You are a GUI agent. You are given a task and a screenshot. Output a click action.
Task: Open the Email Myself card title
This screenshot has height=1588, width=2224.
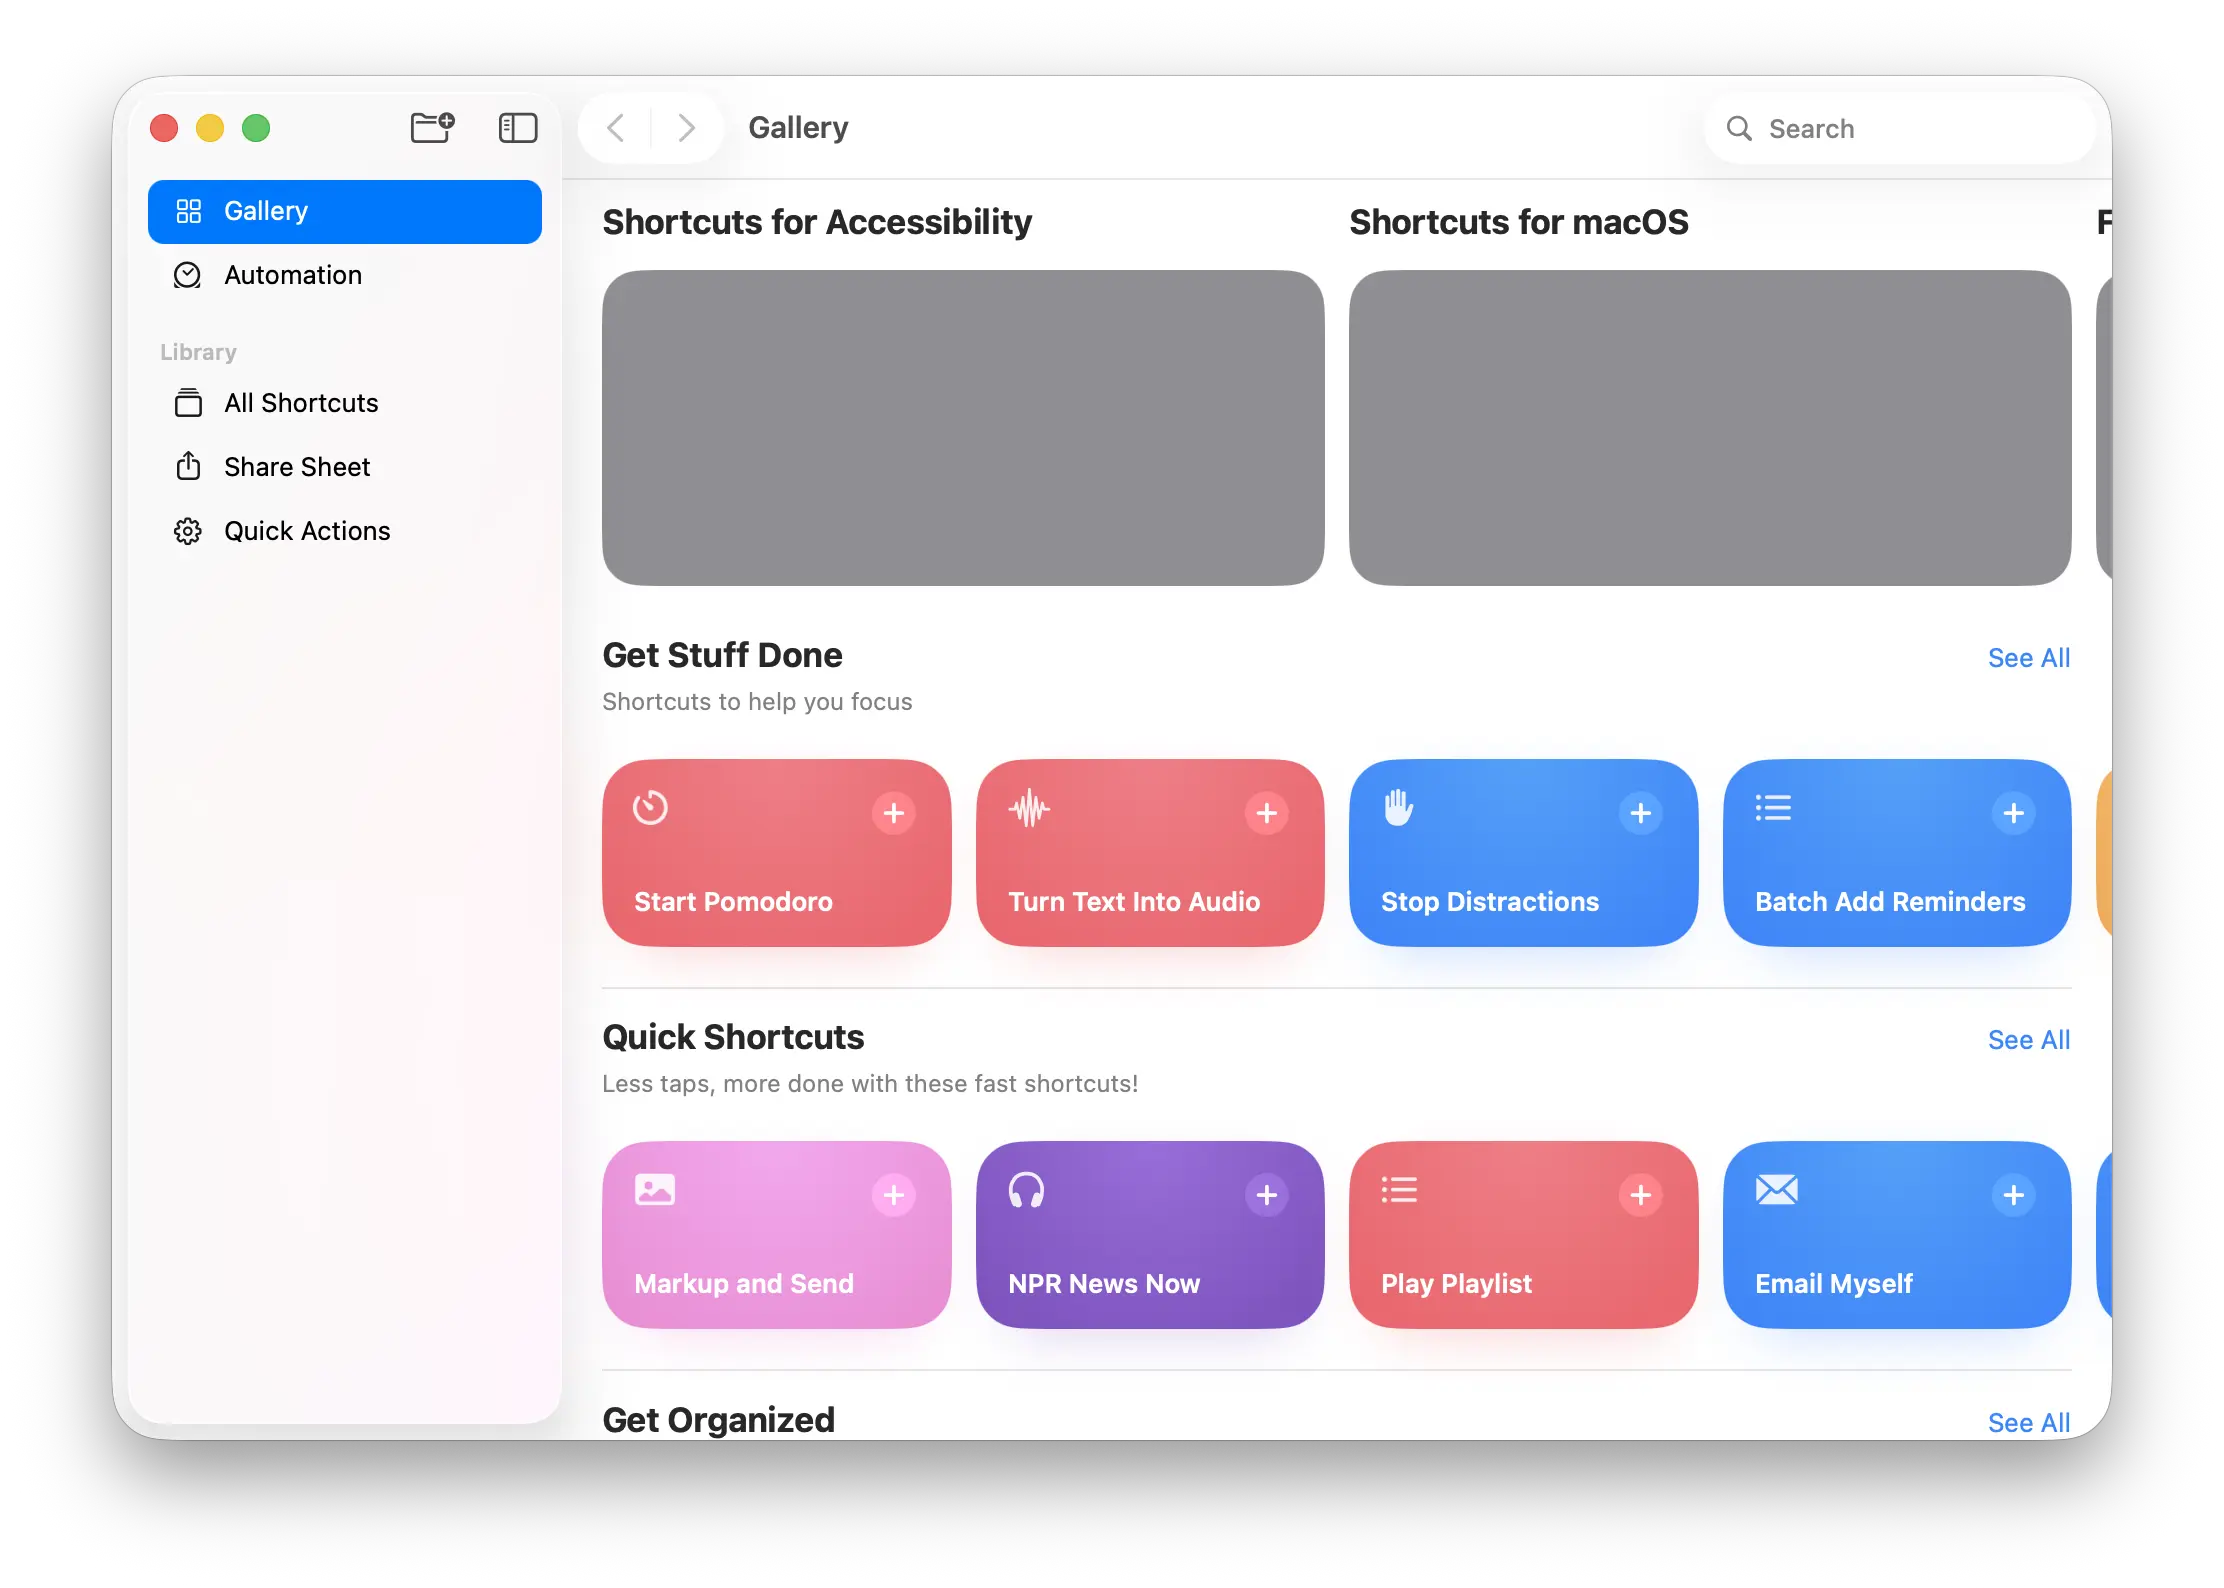pos(1834,1284)
